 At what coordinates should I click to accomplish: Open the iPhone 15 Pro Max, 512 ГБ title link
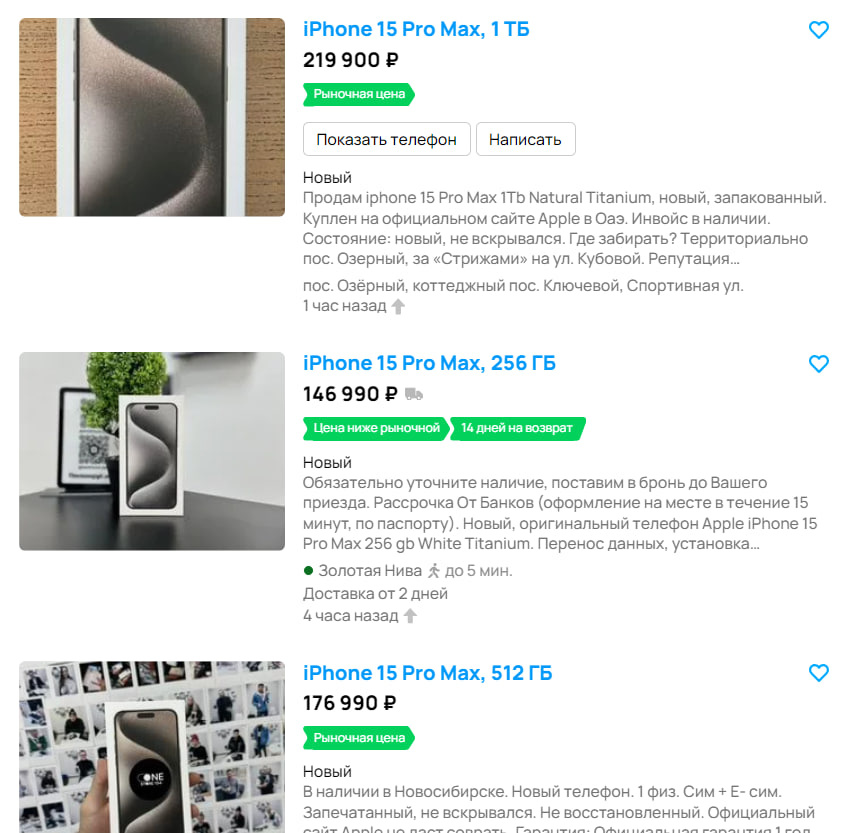click(427, 673)
